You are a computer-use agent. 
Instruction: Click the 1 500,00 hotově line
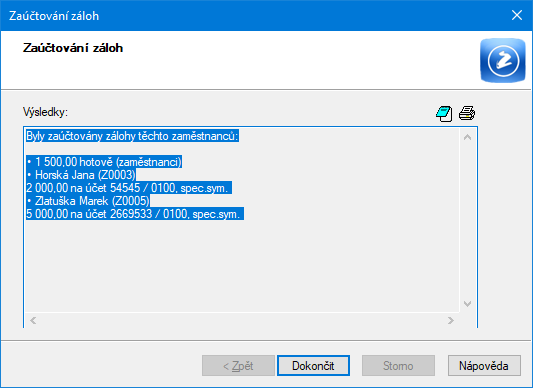(104, 162)
